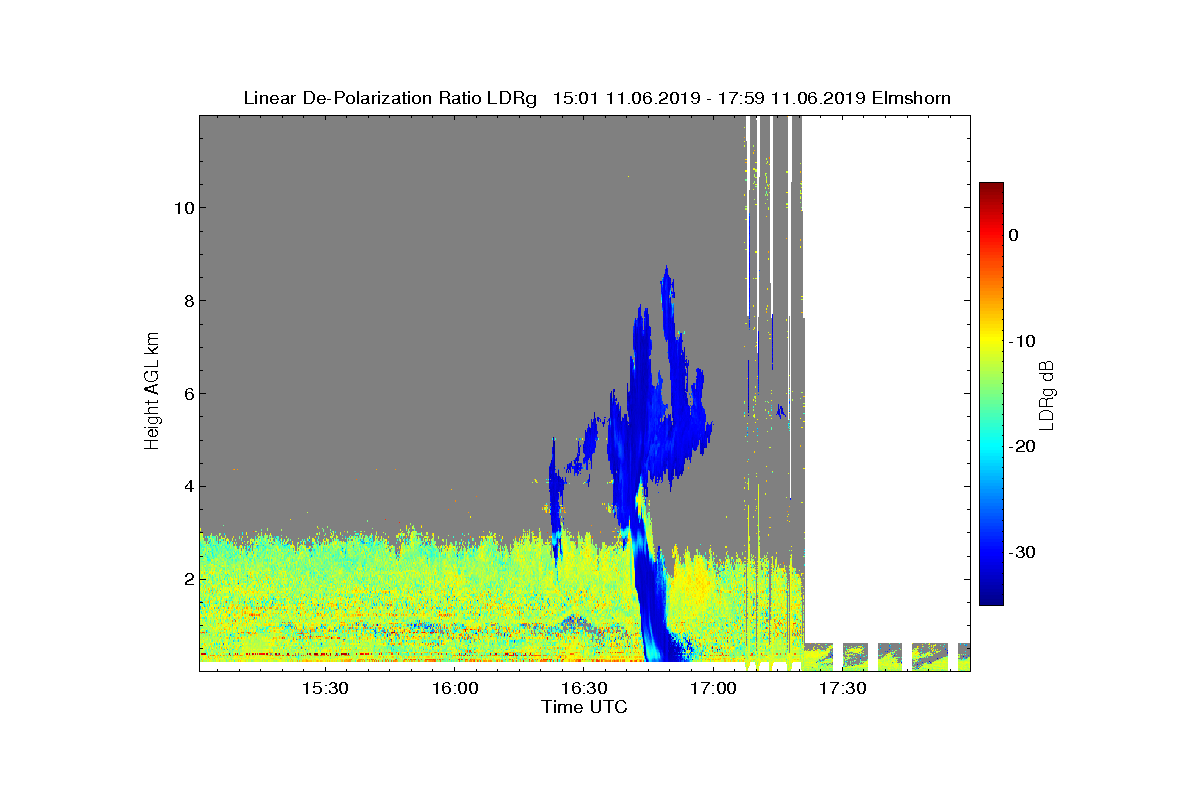Image resolution: width=1200 pixels, height=800 pixels.
Task: Click the 'Time UTC' axis label
Action: click(x=584, y=707)
